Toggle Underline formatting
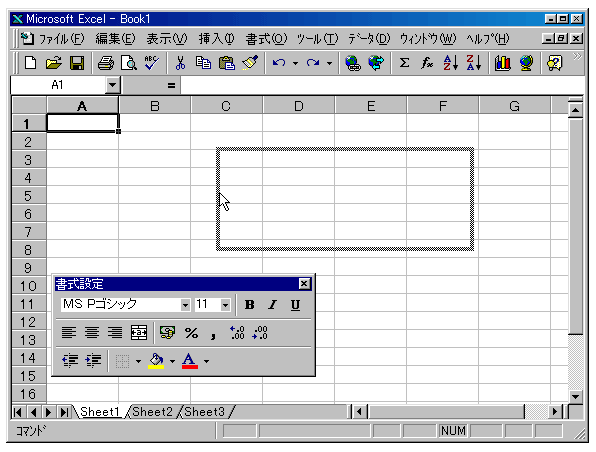Image resolution: width=596 pixels, height=452 pixels. [295, 305]
